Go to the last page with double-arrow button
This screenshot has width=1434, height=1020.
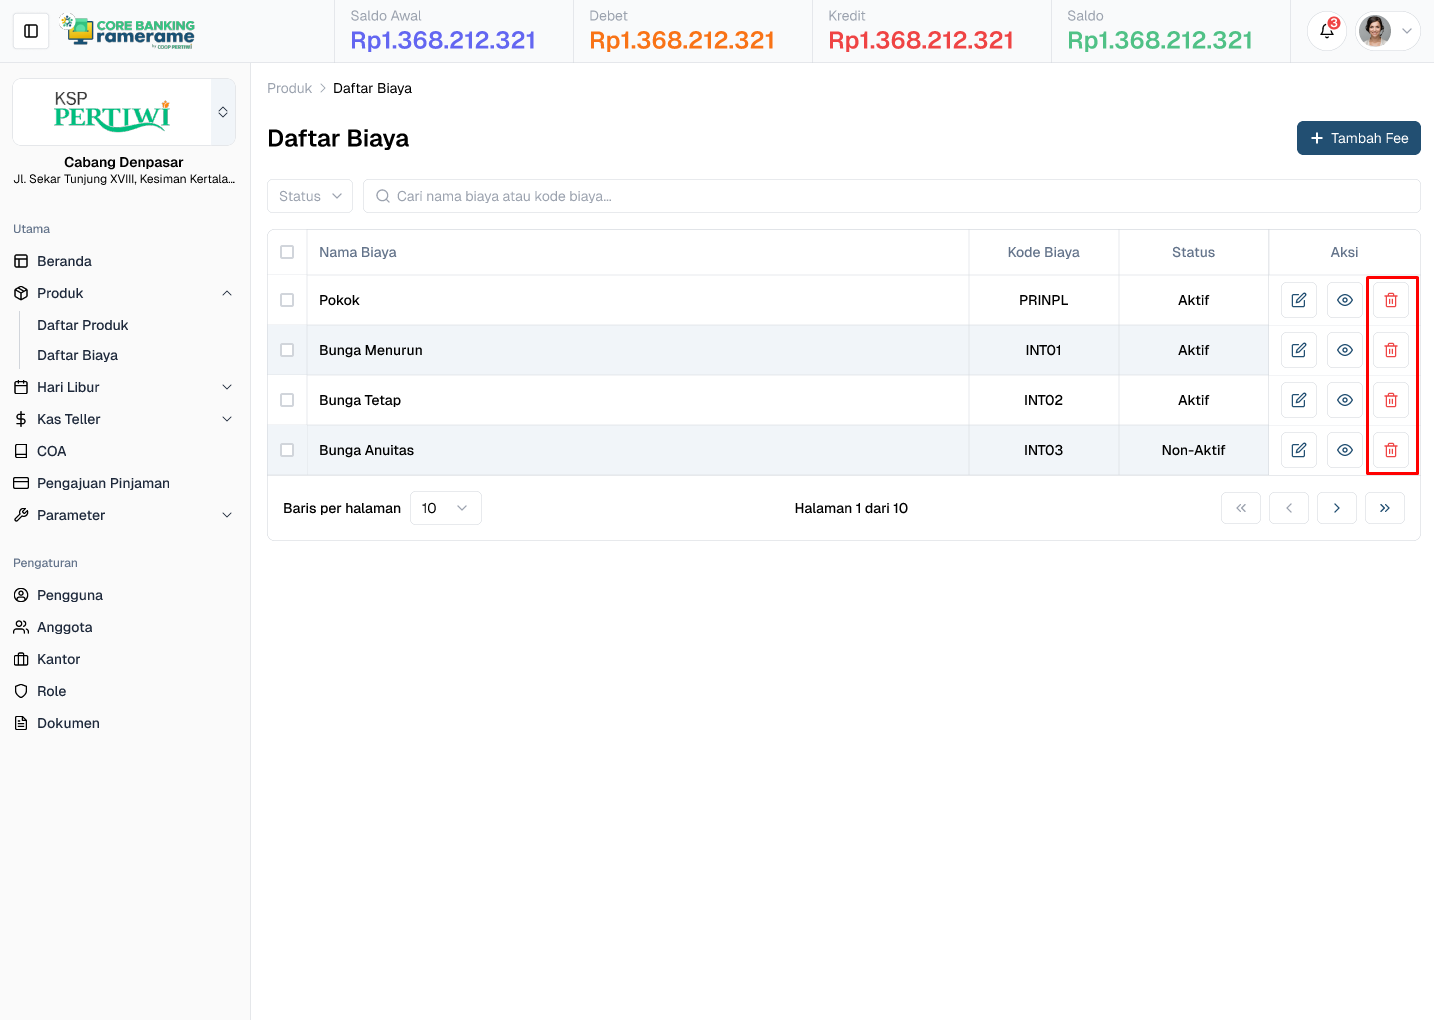[x=1385, y=507]
